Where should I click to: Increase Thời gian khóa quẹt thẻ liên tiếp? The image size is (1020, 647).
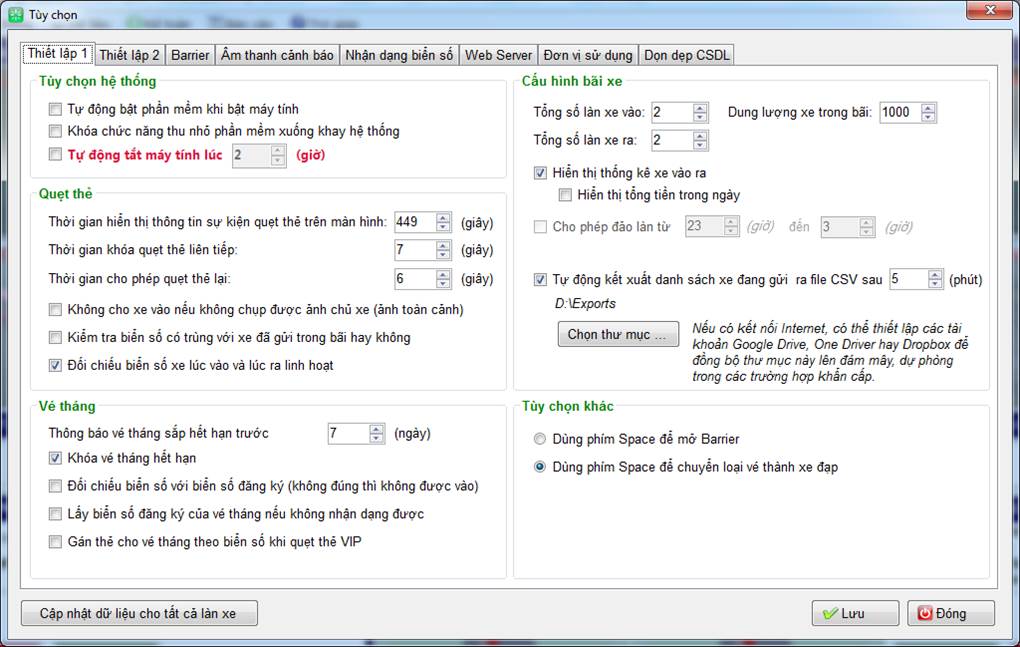click(444, 244)
